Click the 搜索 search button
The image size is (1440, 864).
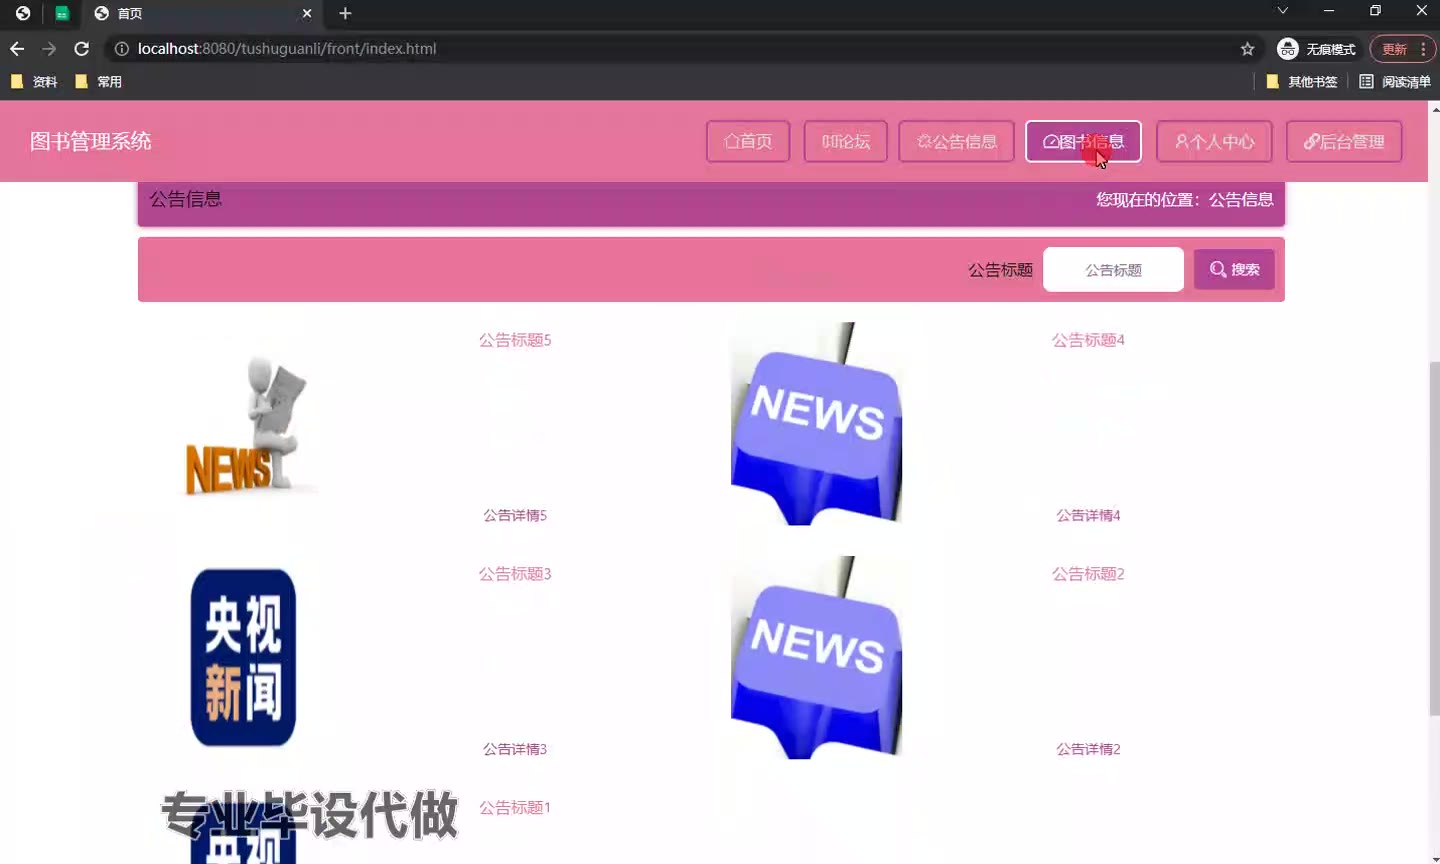point(1234,270)
